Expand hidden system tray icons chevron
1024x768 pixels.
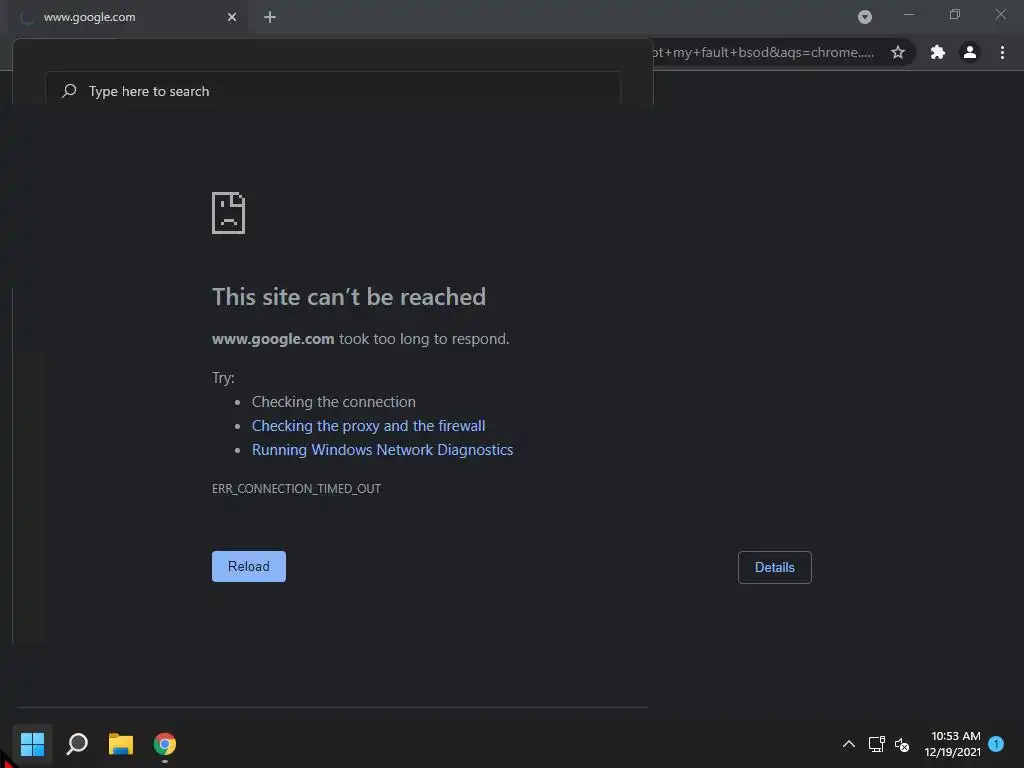point(849,744)
